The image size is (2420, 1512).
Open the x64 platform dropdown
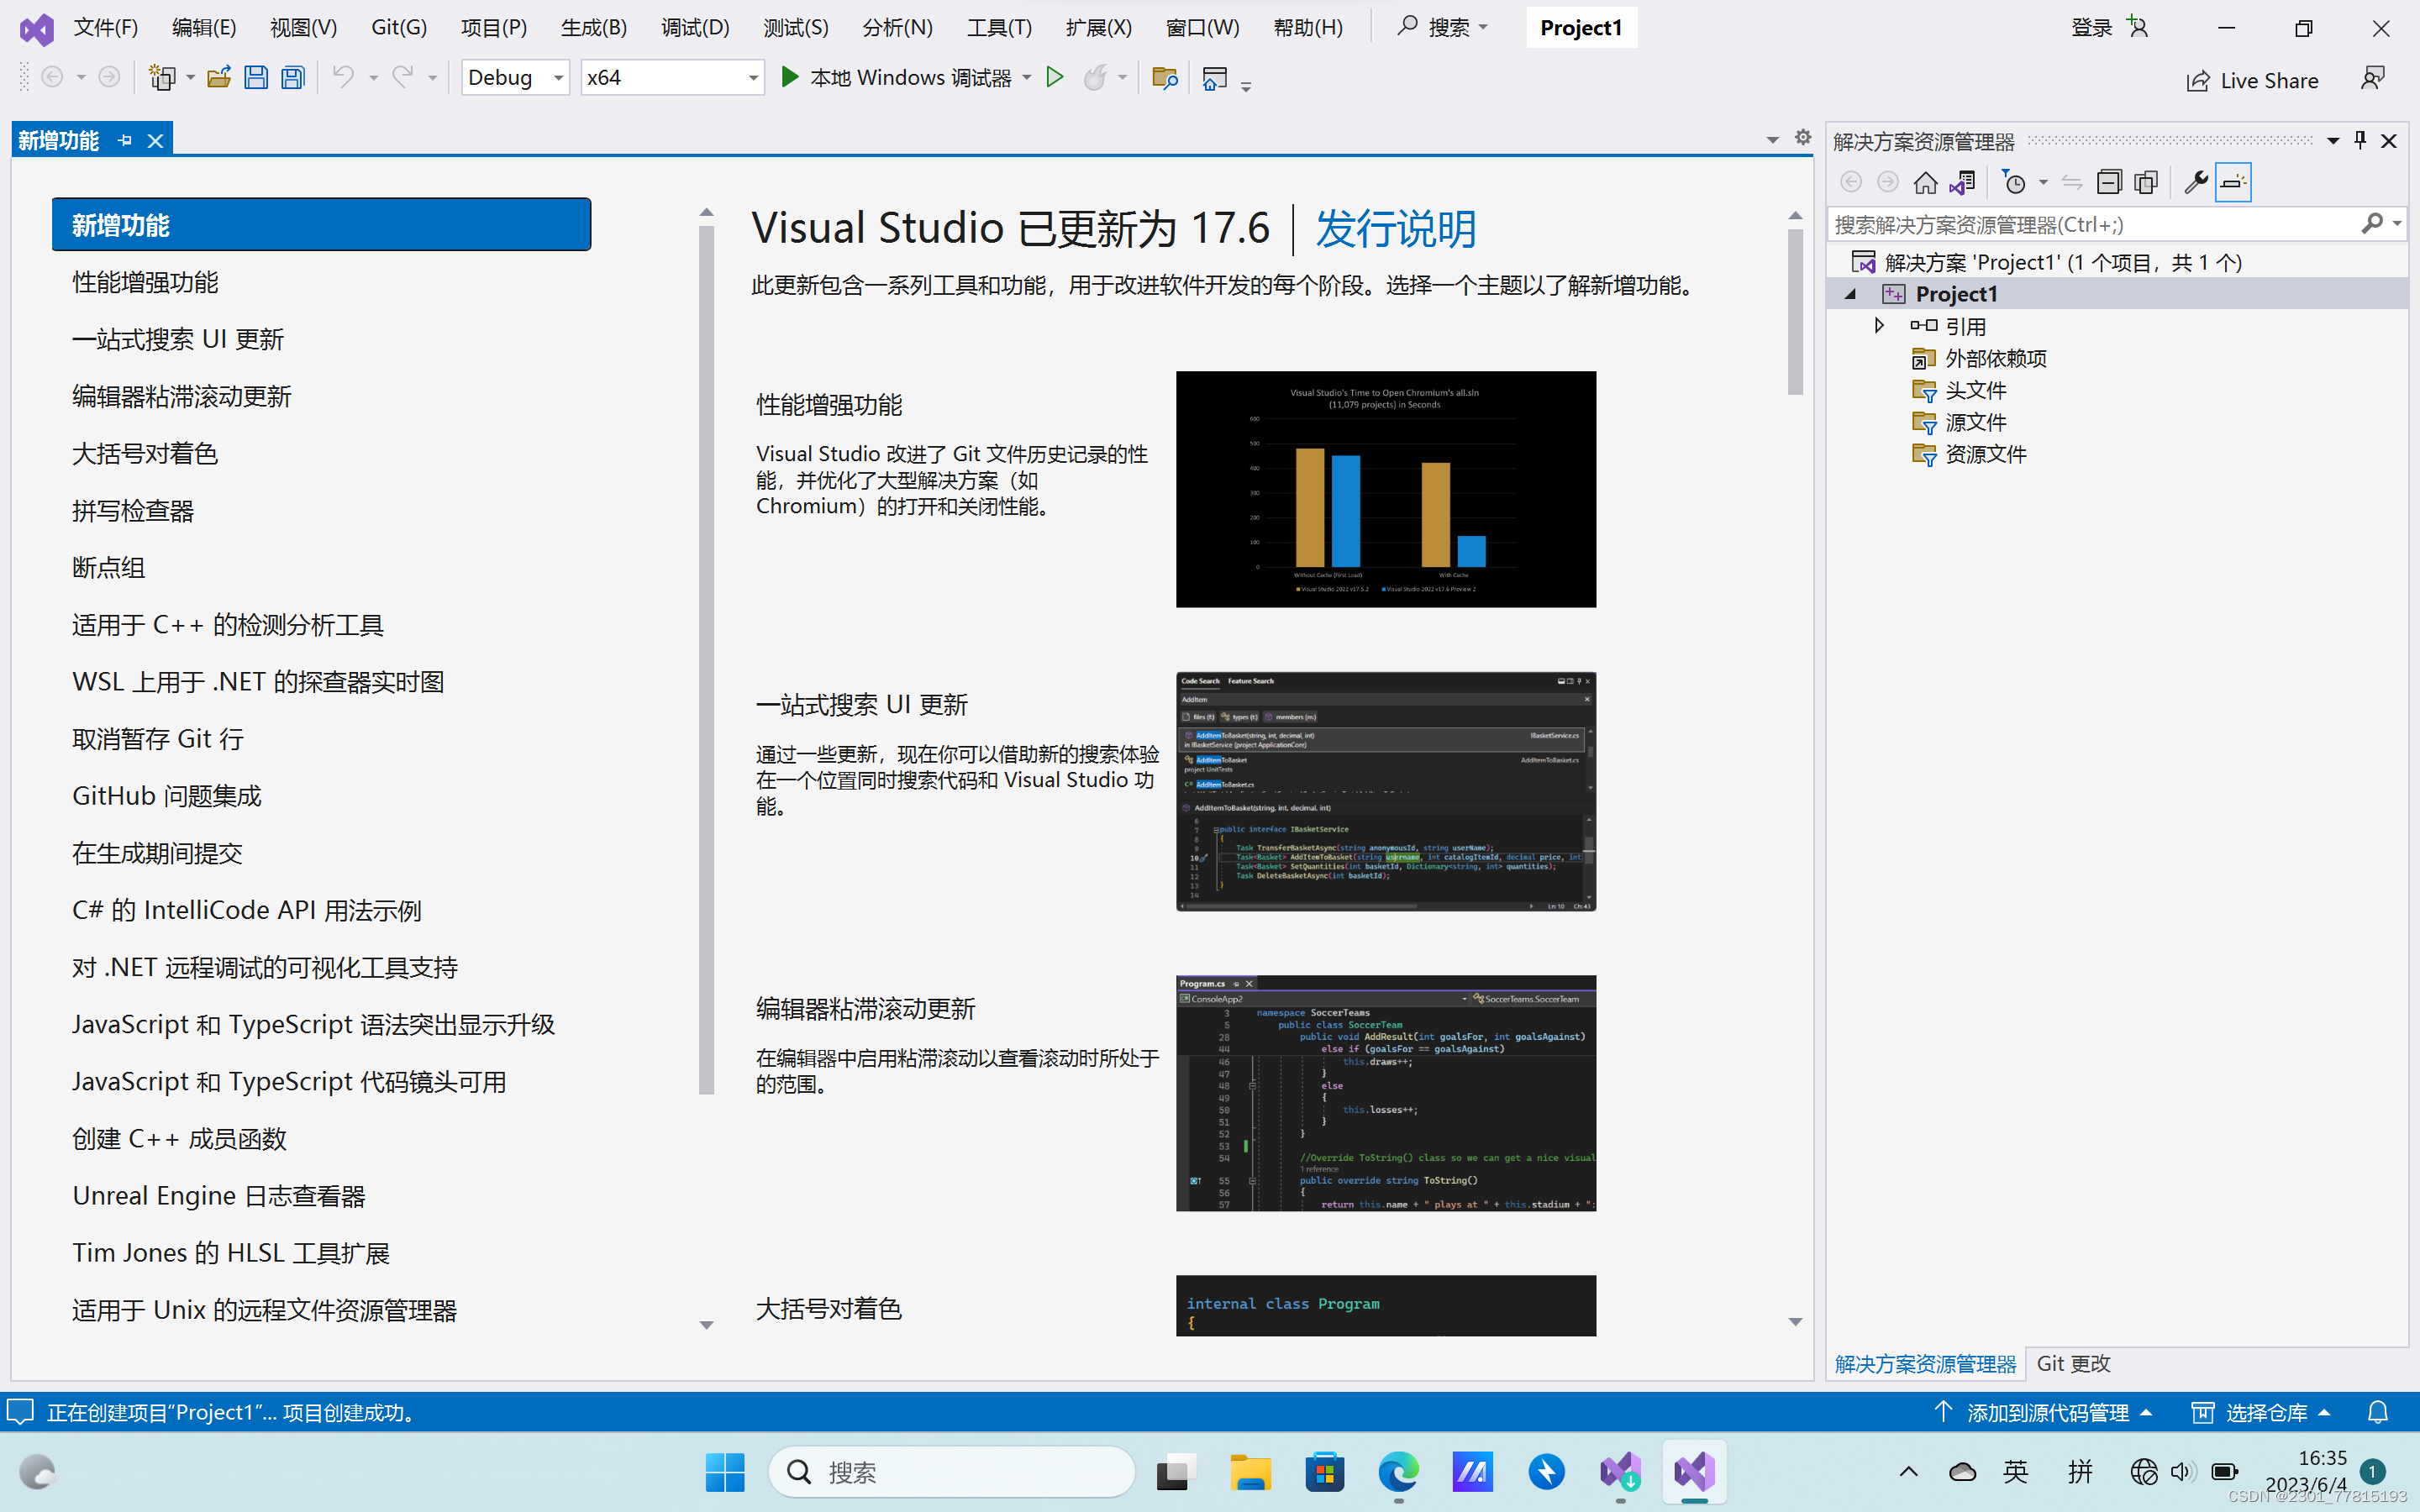(752, 78)
